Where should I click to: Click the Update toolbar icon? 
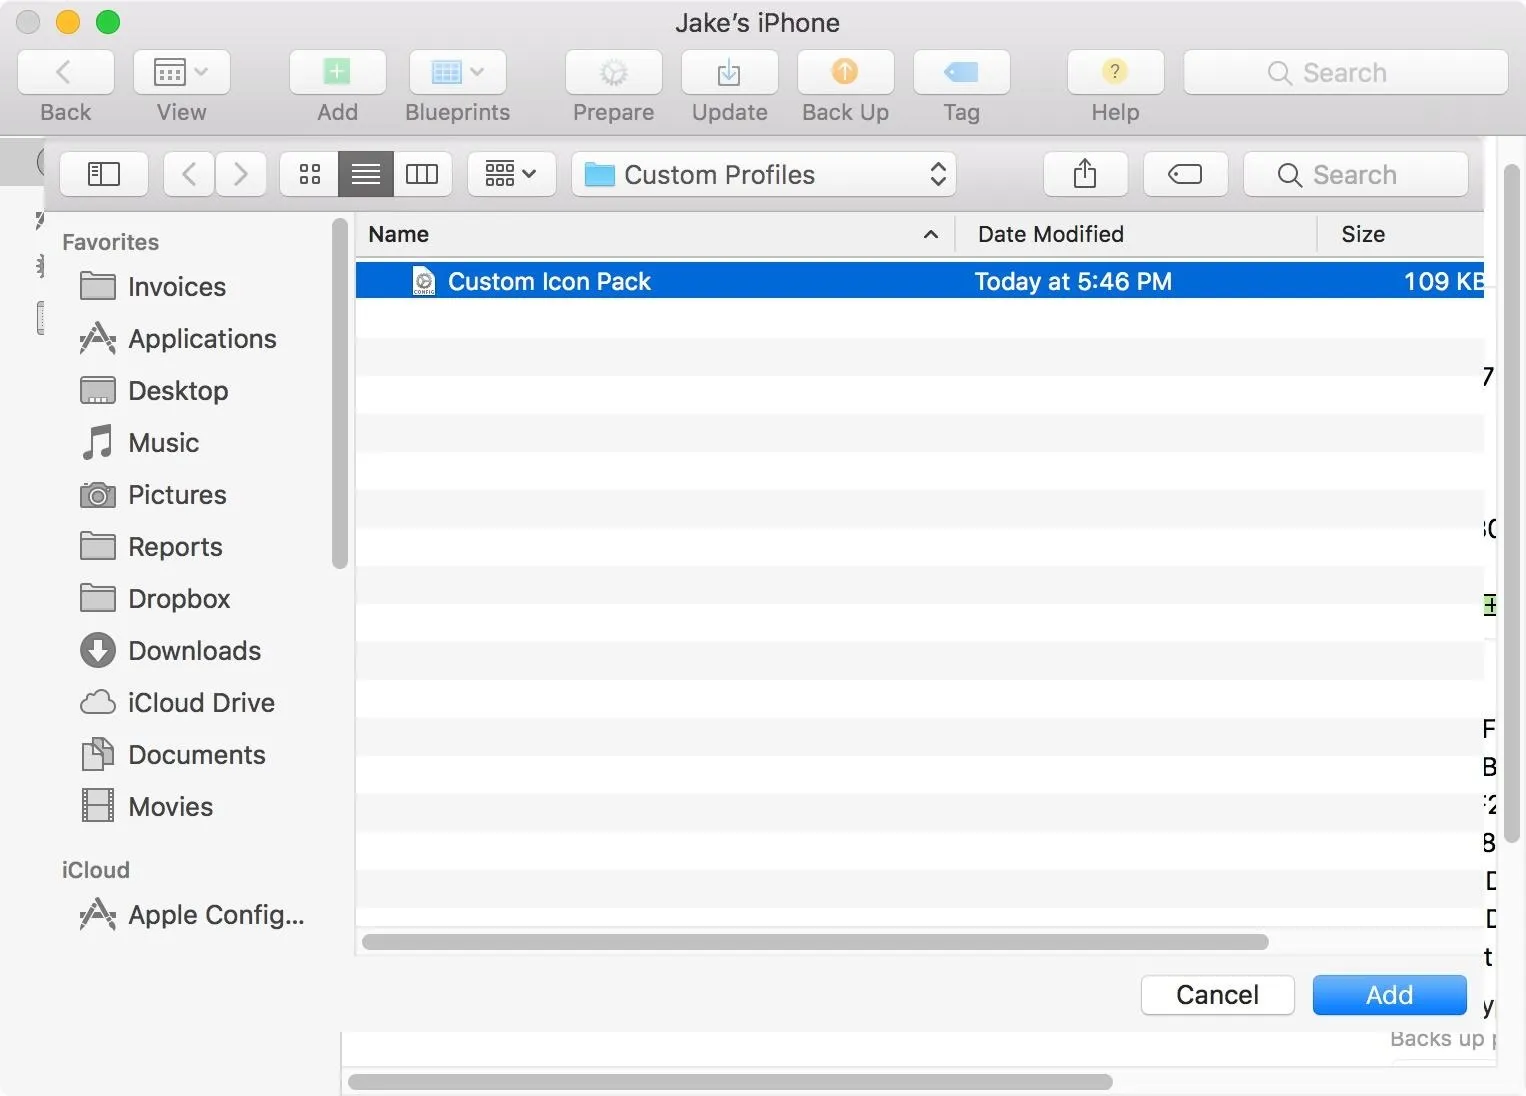point(729,72)
